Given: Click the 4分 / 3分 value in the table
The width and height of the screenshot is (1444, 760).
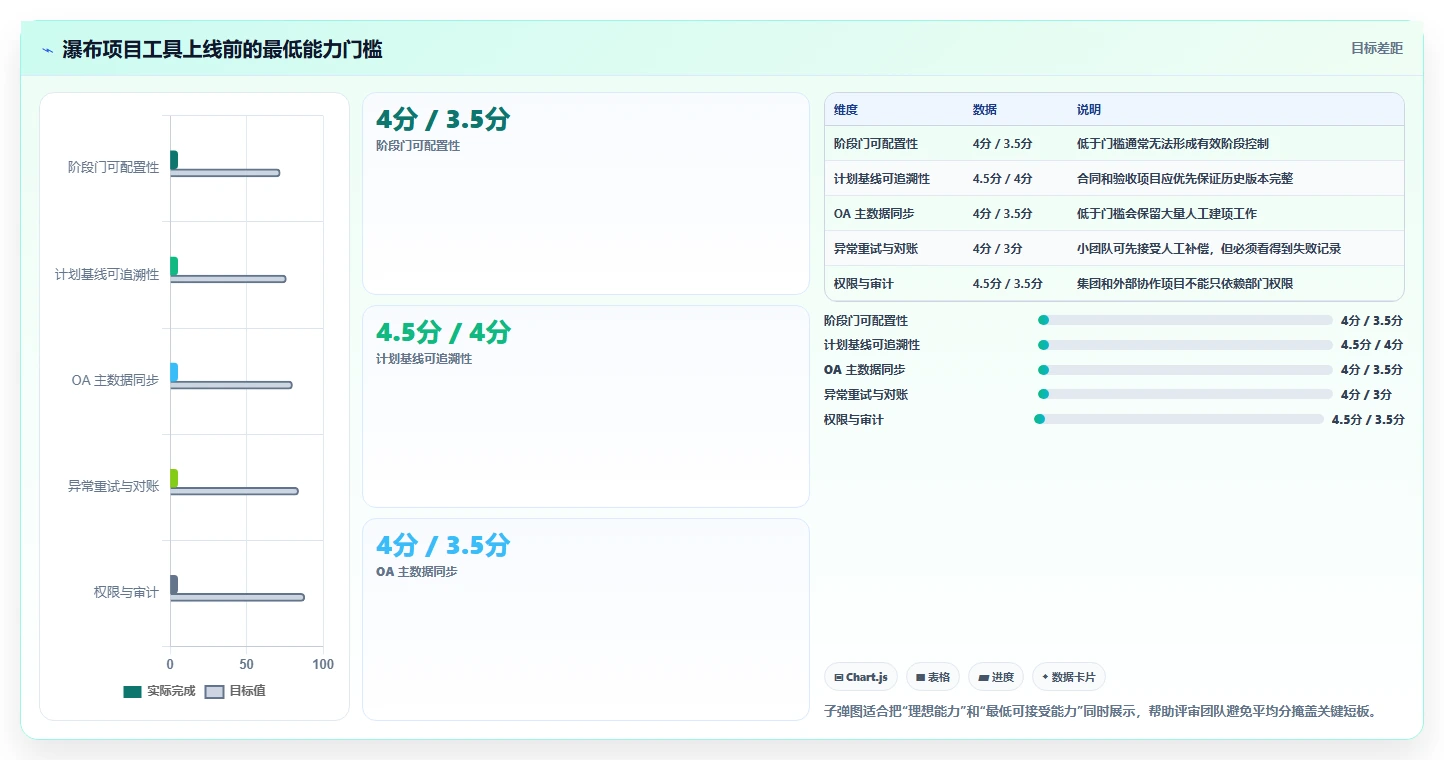Looking at the screenshot, I should tap(997, 249).
